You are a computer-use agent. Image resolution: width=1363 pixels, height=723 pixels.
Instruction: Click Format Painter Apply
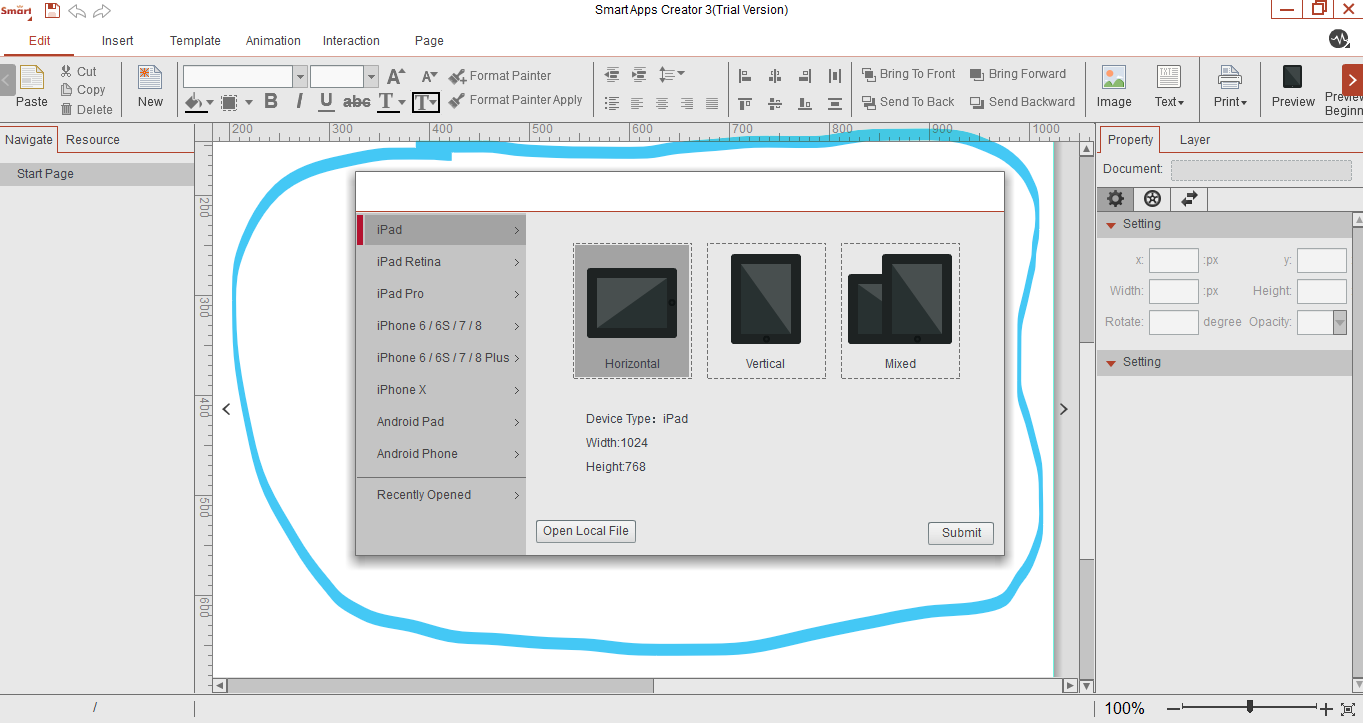click(515, 100)
